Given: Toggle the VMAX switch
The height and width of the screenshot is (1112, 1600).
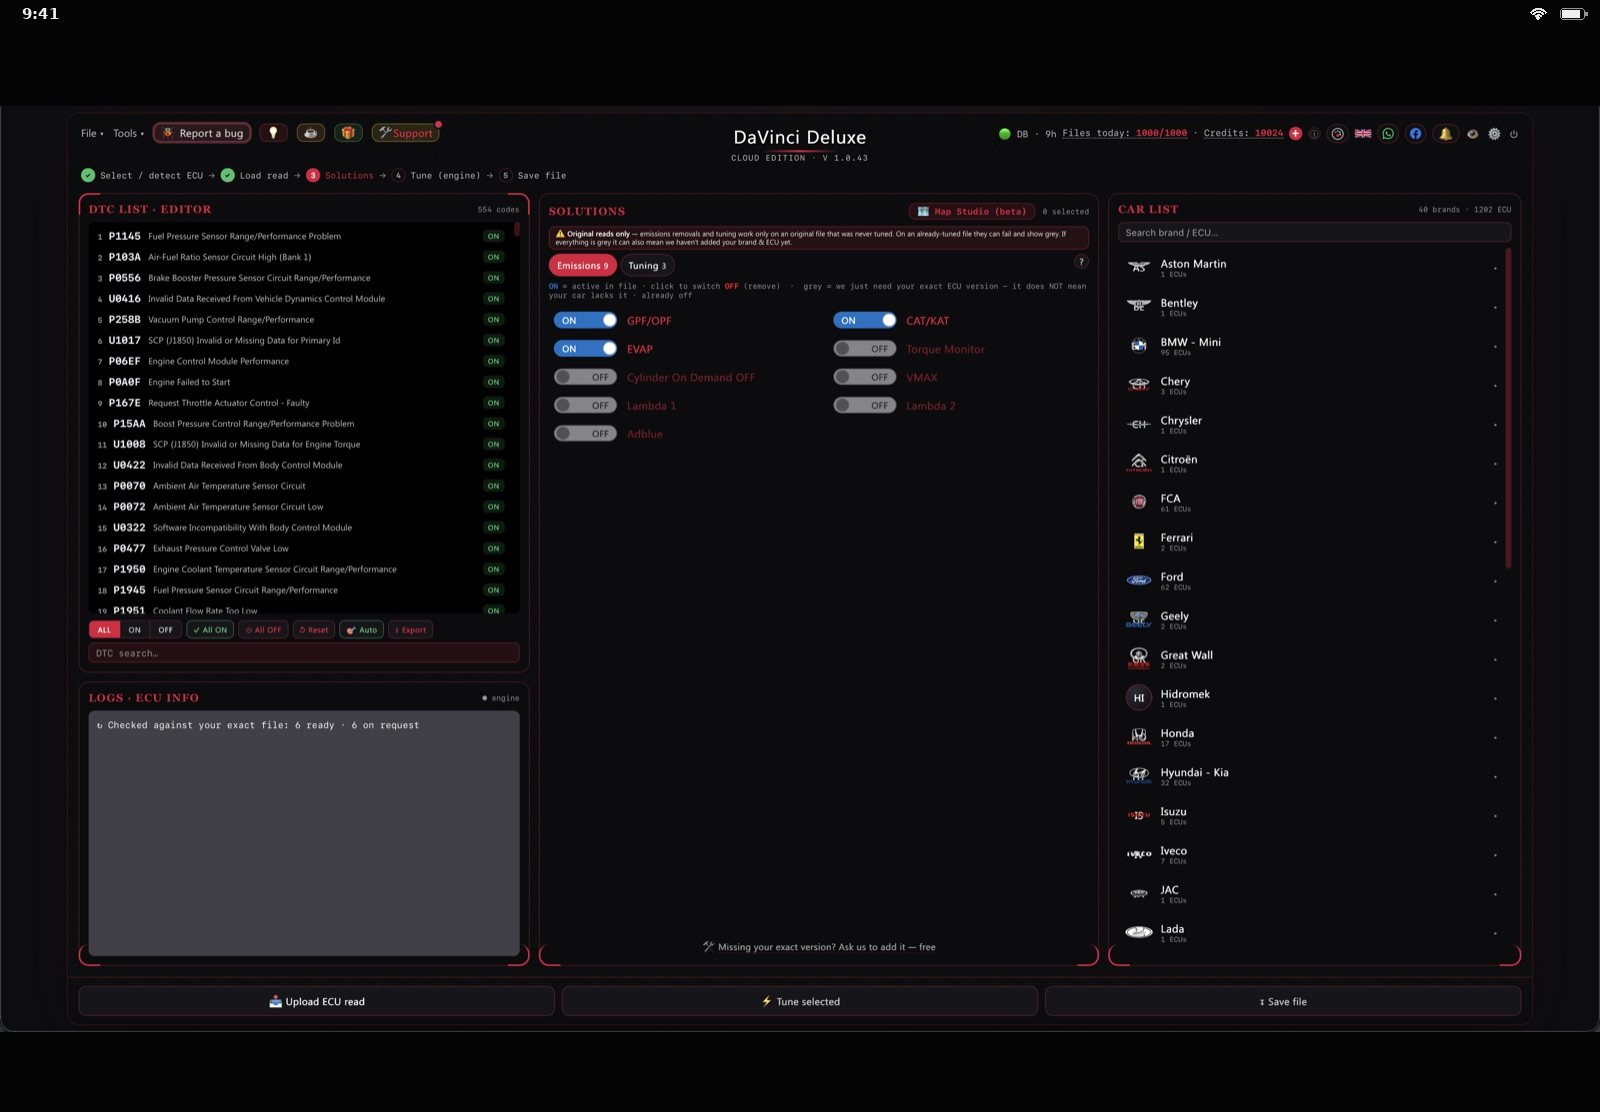Looking at the screenshot, I should (x=864, y=377).
